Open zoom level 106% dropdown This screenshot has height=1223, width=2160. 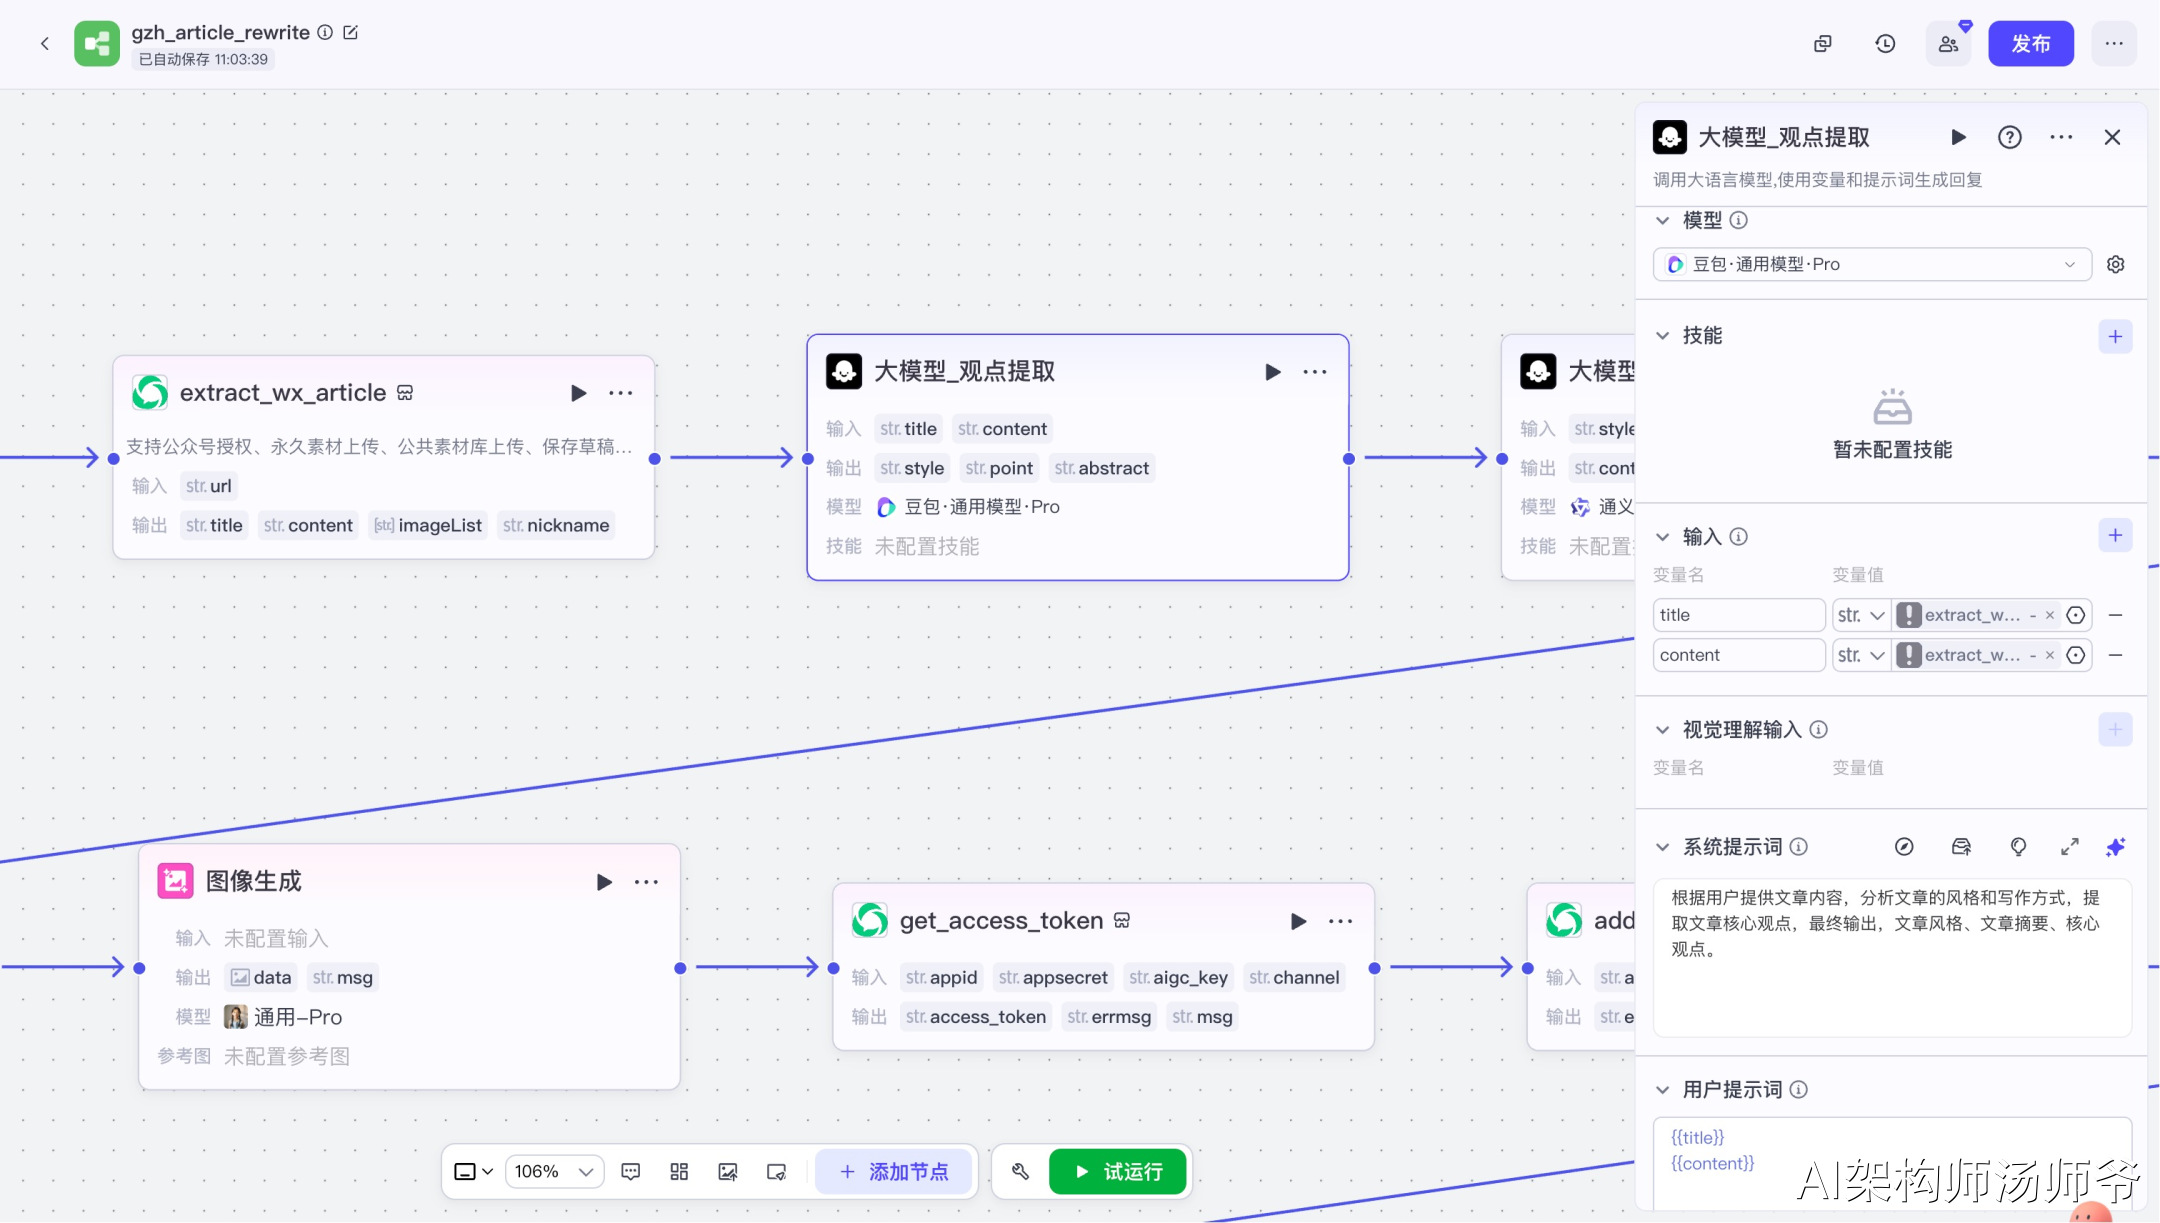pyautogui.click(x=555, y=1171)
